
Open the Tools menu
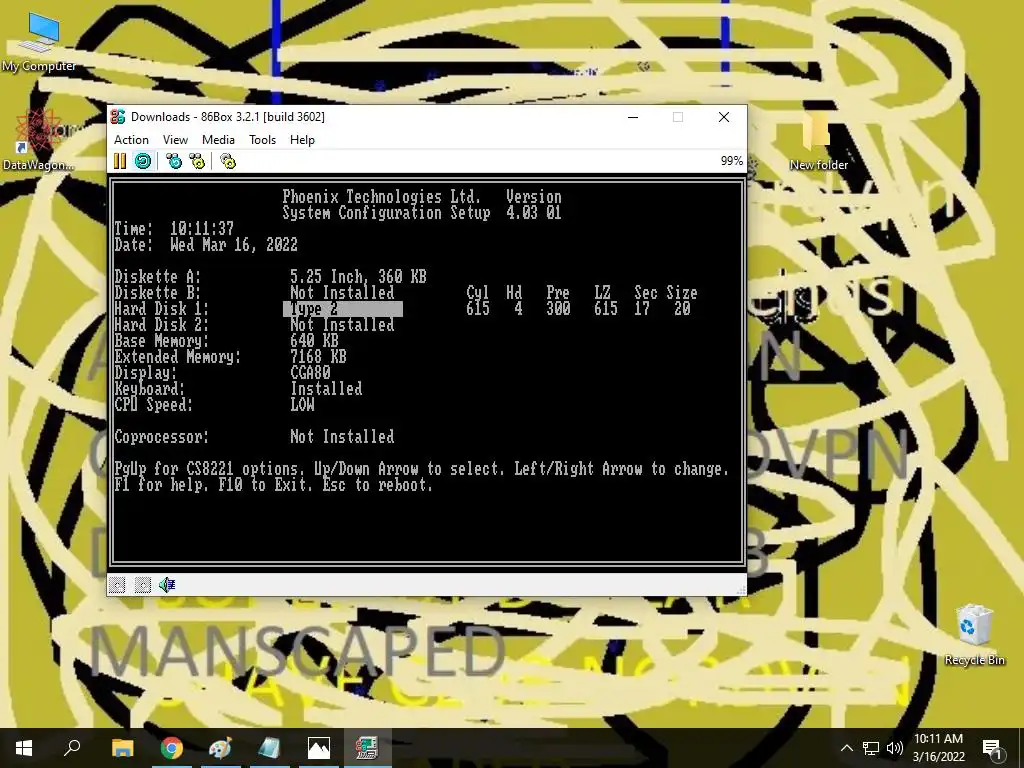(x=263, y=140)
